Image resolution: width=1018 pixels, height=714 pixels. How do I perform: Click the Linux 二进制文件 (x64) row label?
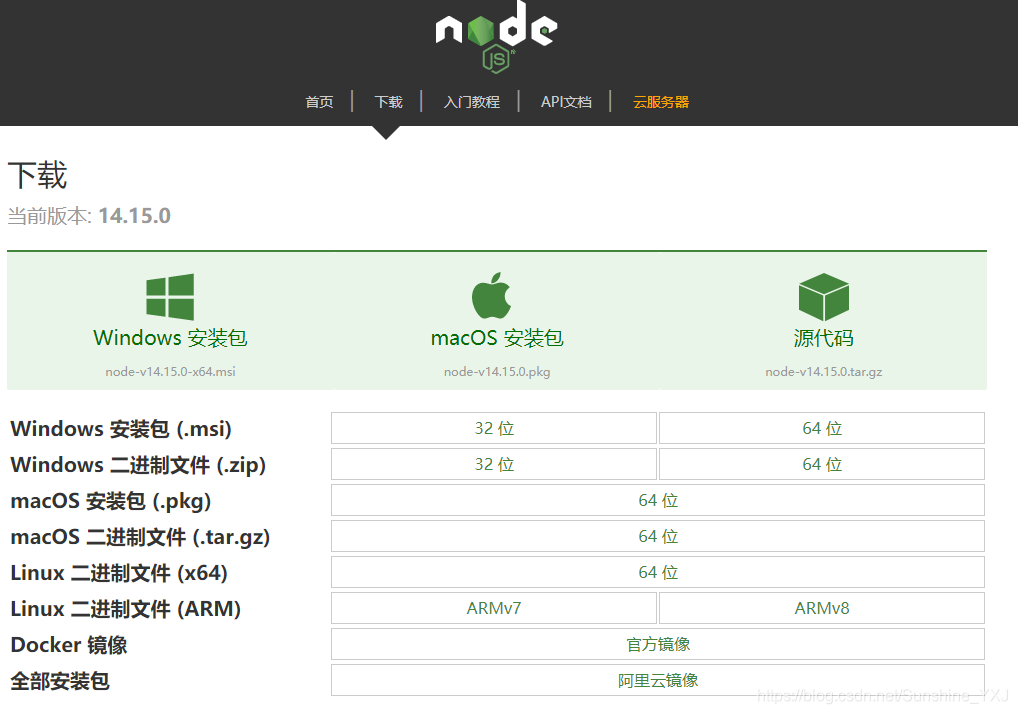119,573
